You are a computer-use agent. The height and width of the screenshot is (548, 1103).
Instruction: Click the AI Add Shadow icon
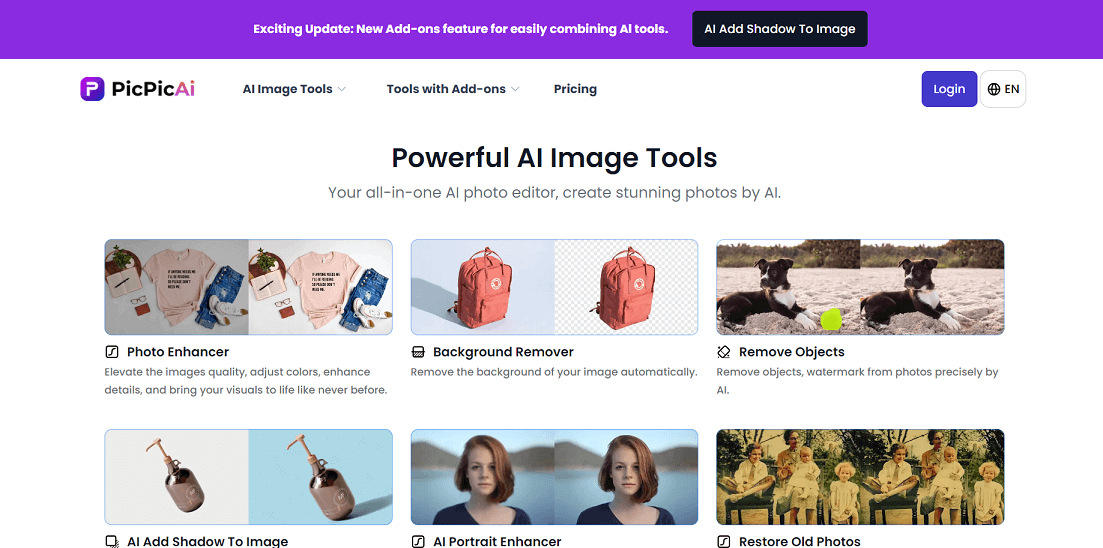click(112, 541)
